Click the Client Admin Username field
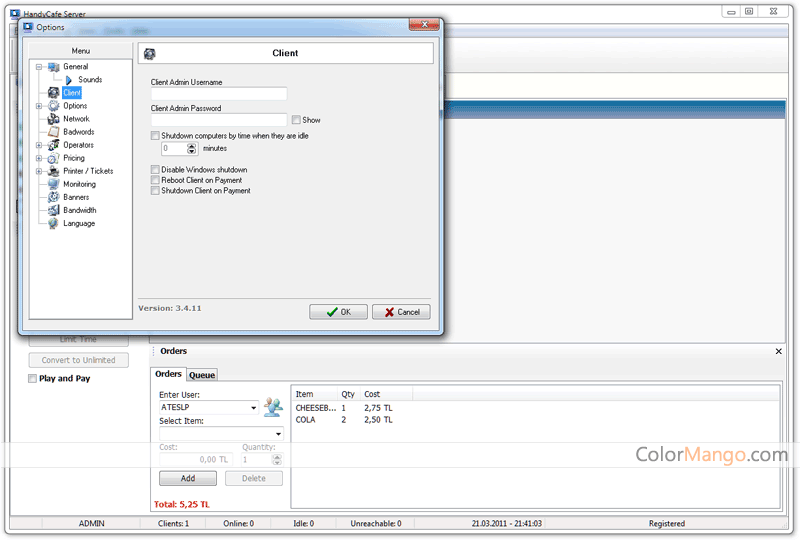 218,94
